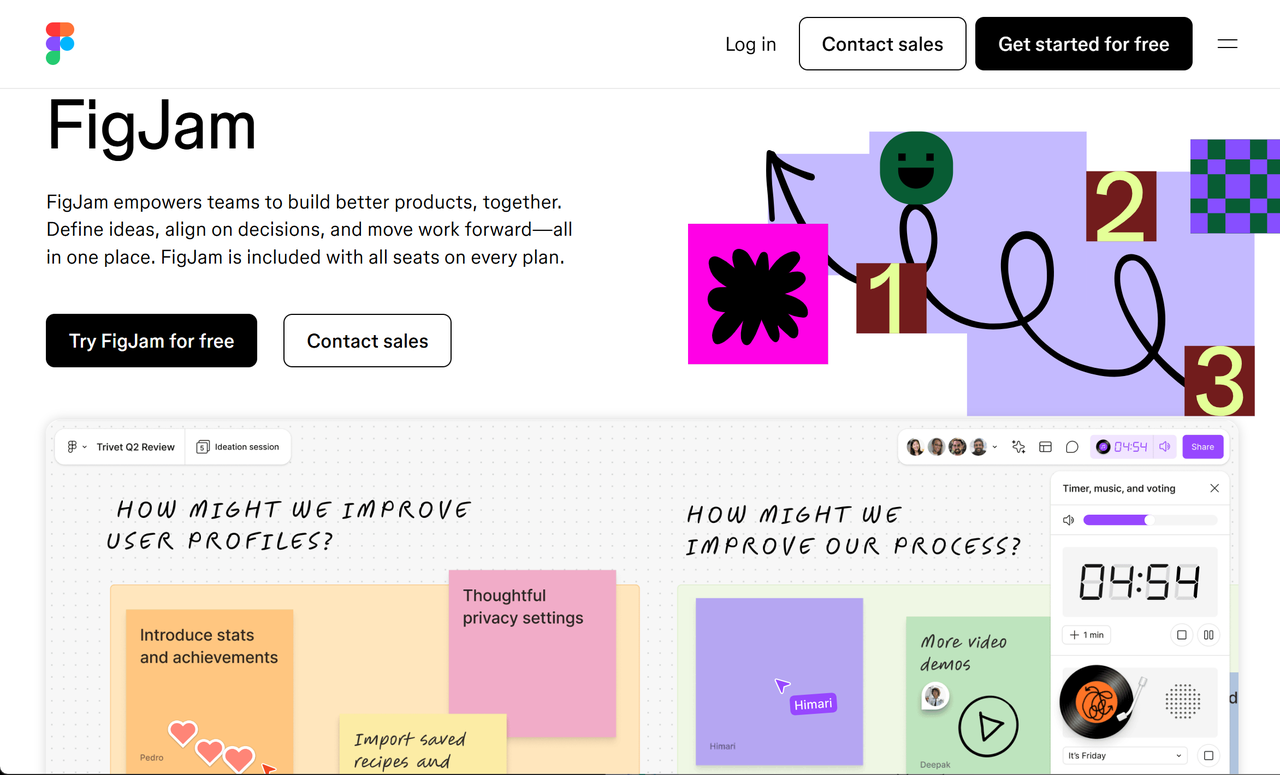Expand the chevron next to the collaborator avatars
Screen dimensions: 1280x775
coord(994,447)
